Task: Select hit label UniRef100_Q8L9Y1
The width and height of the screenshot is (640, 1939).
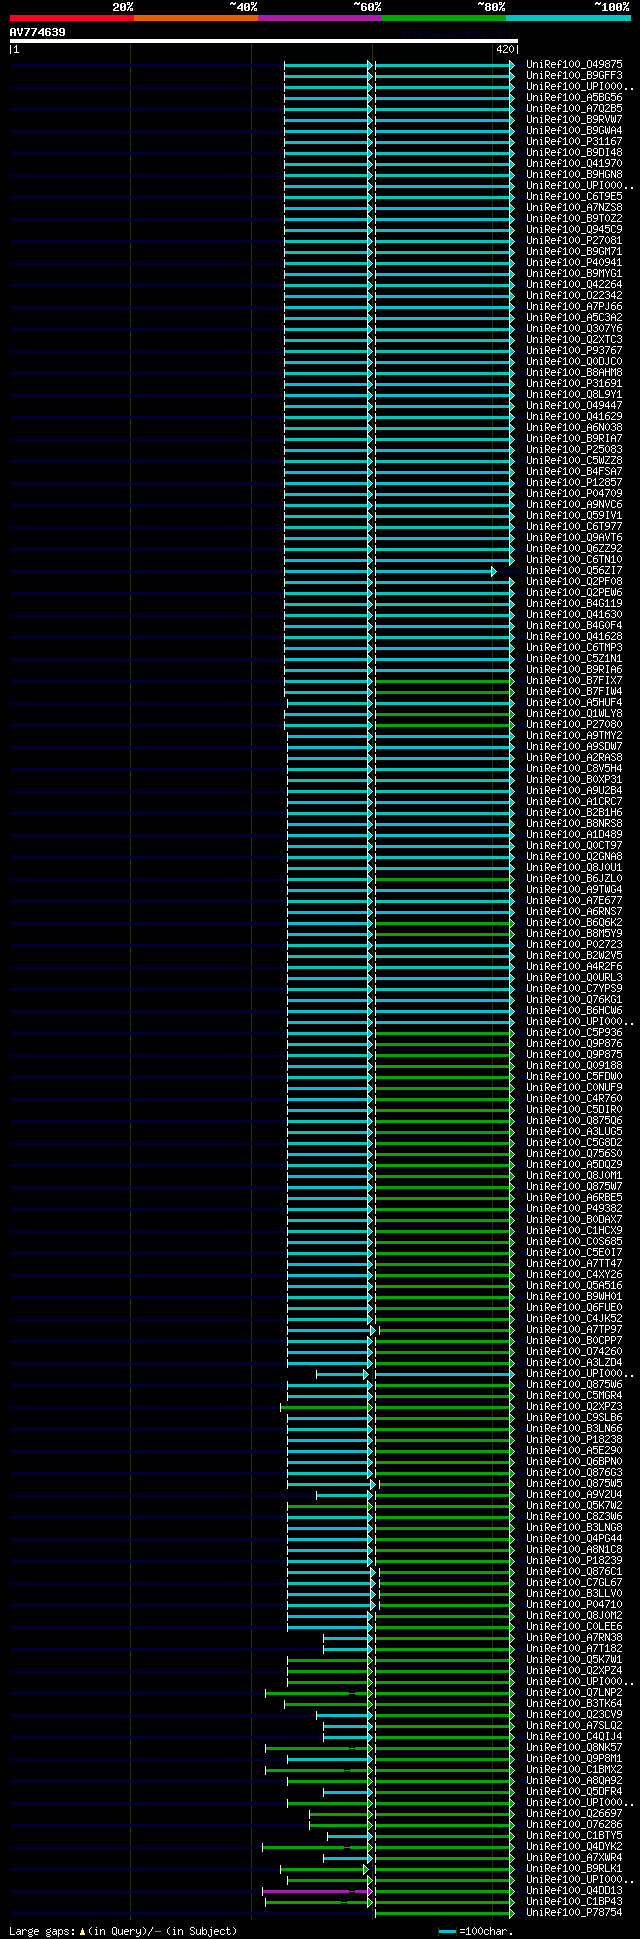Action: tap(574, 395)
